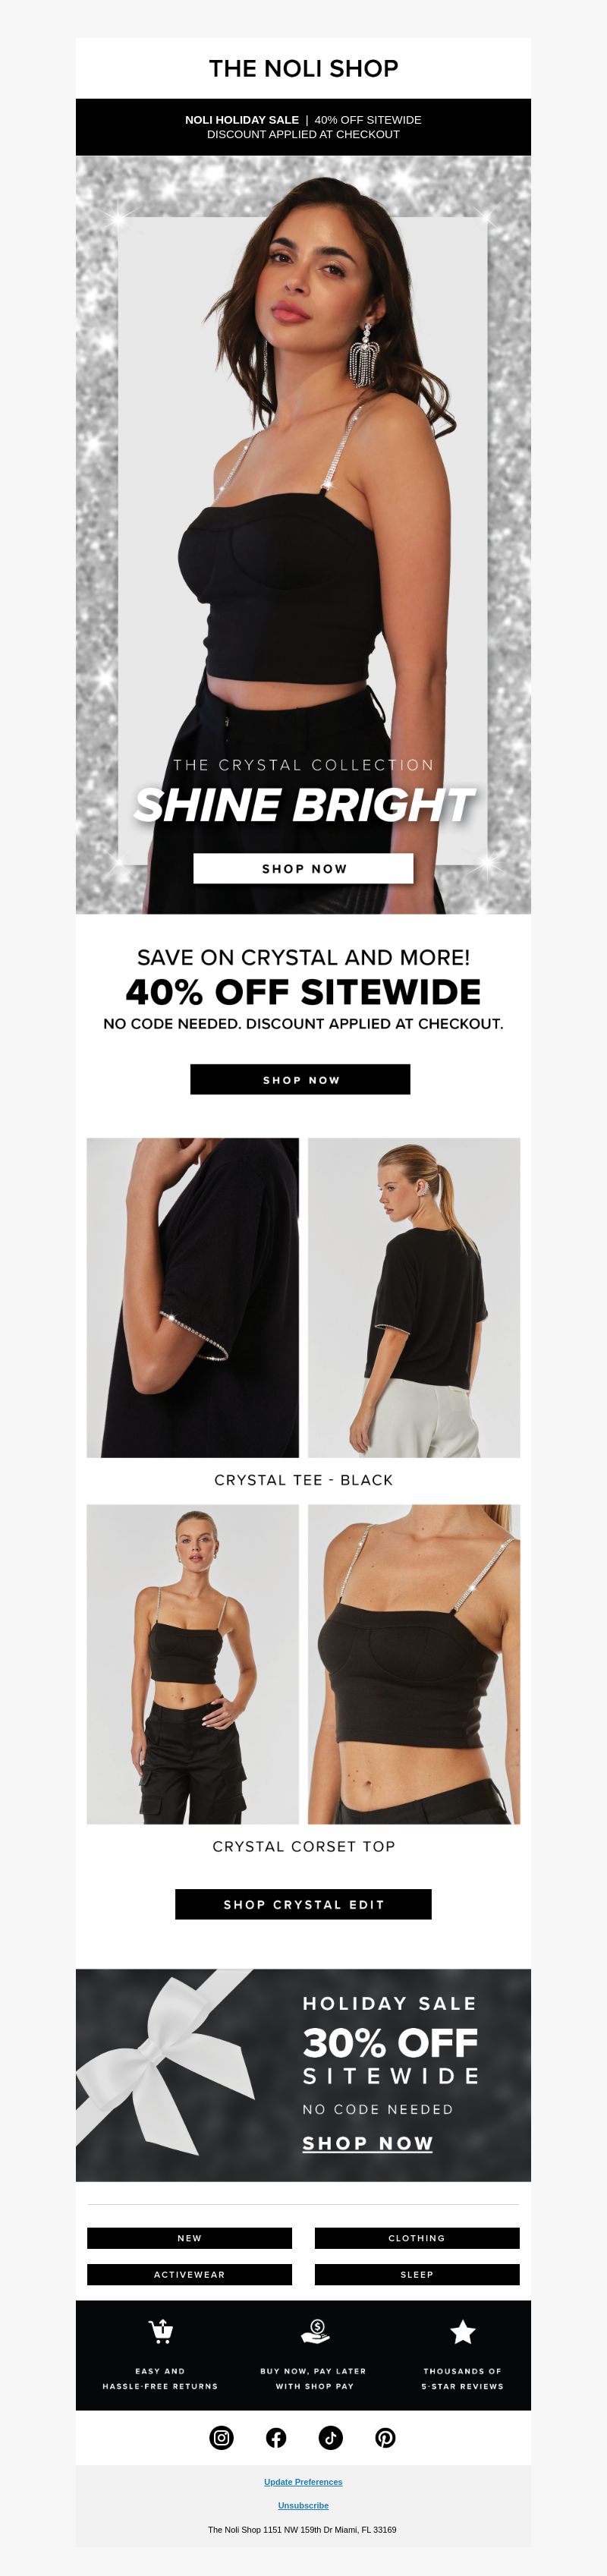Go to the Sleep category
The image size is (607, 2576).
click(417, 2274)
